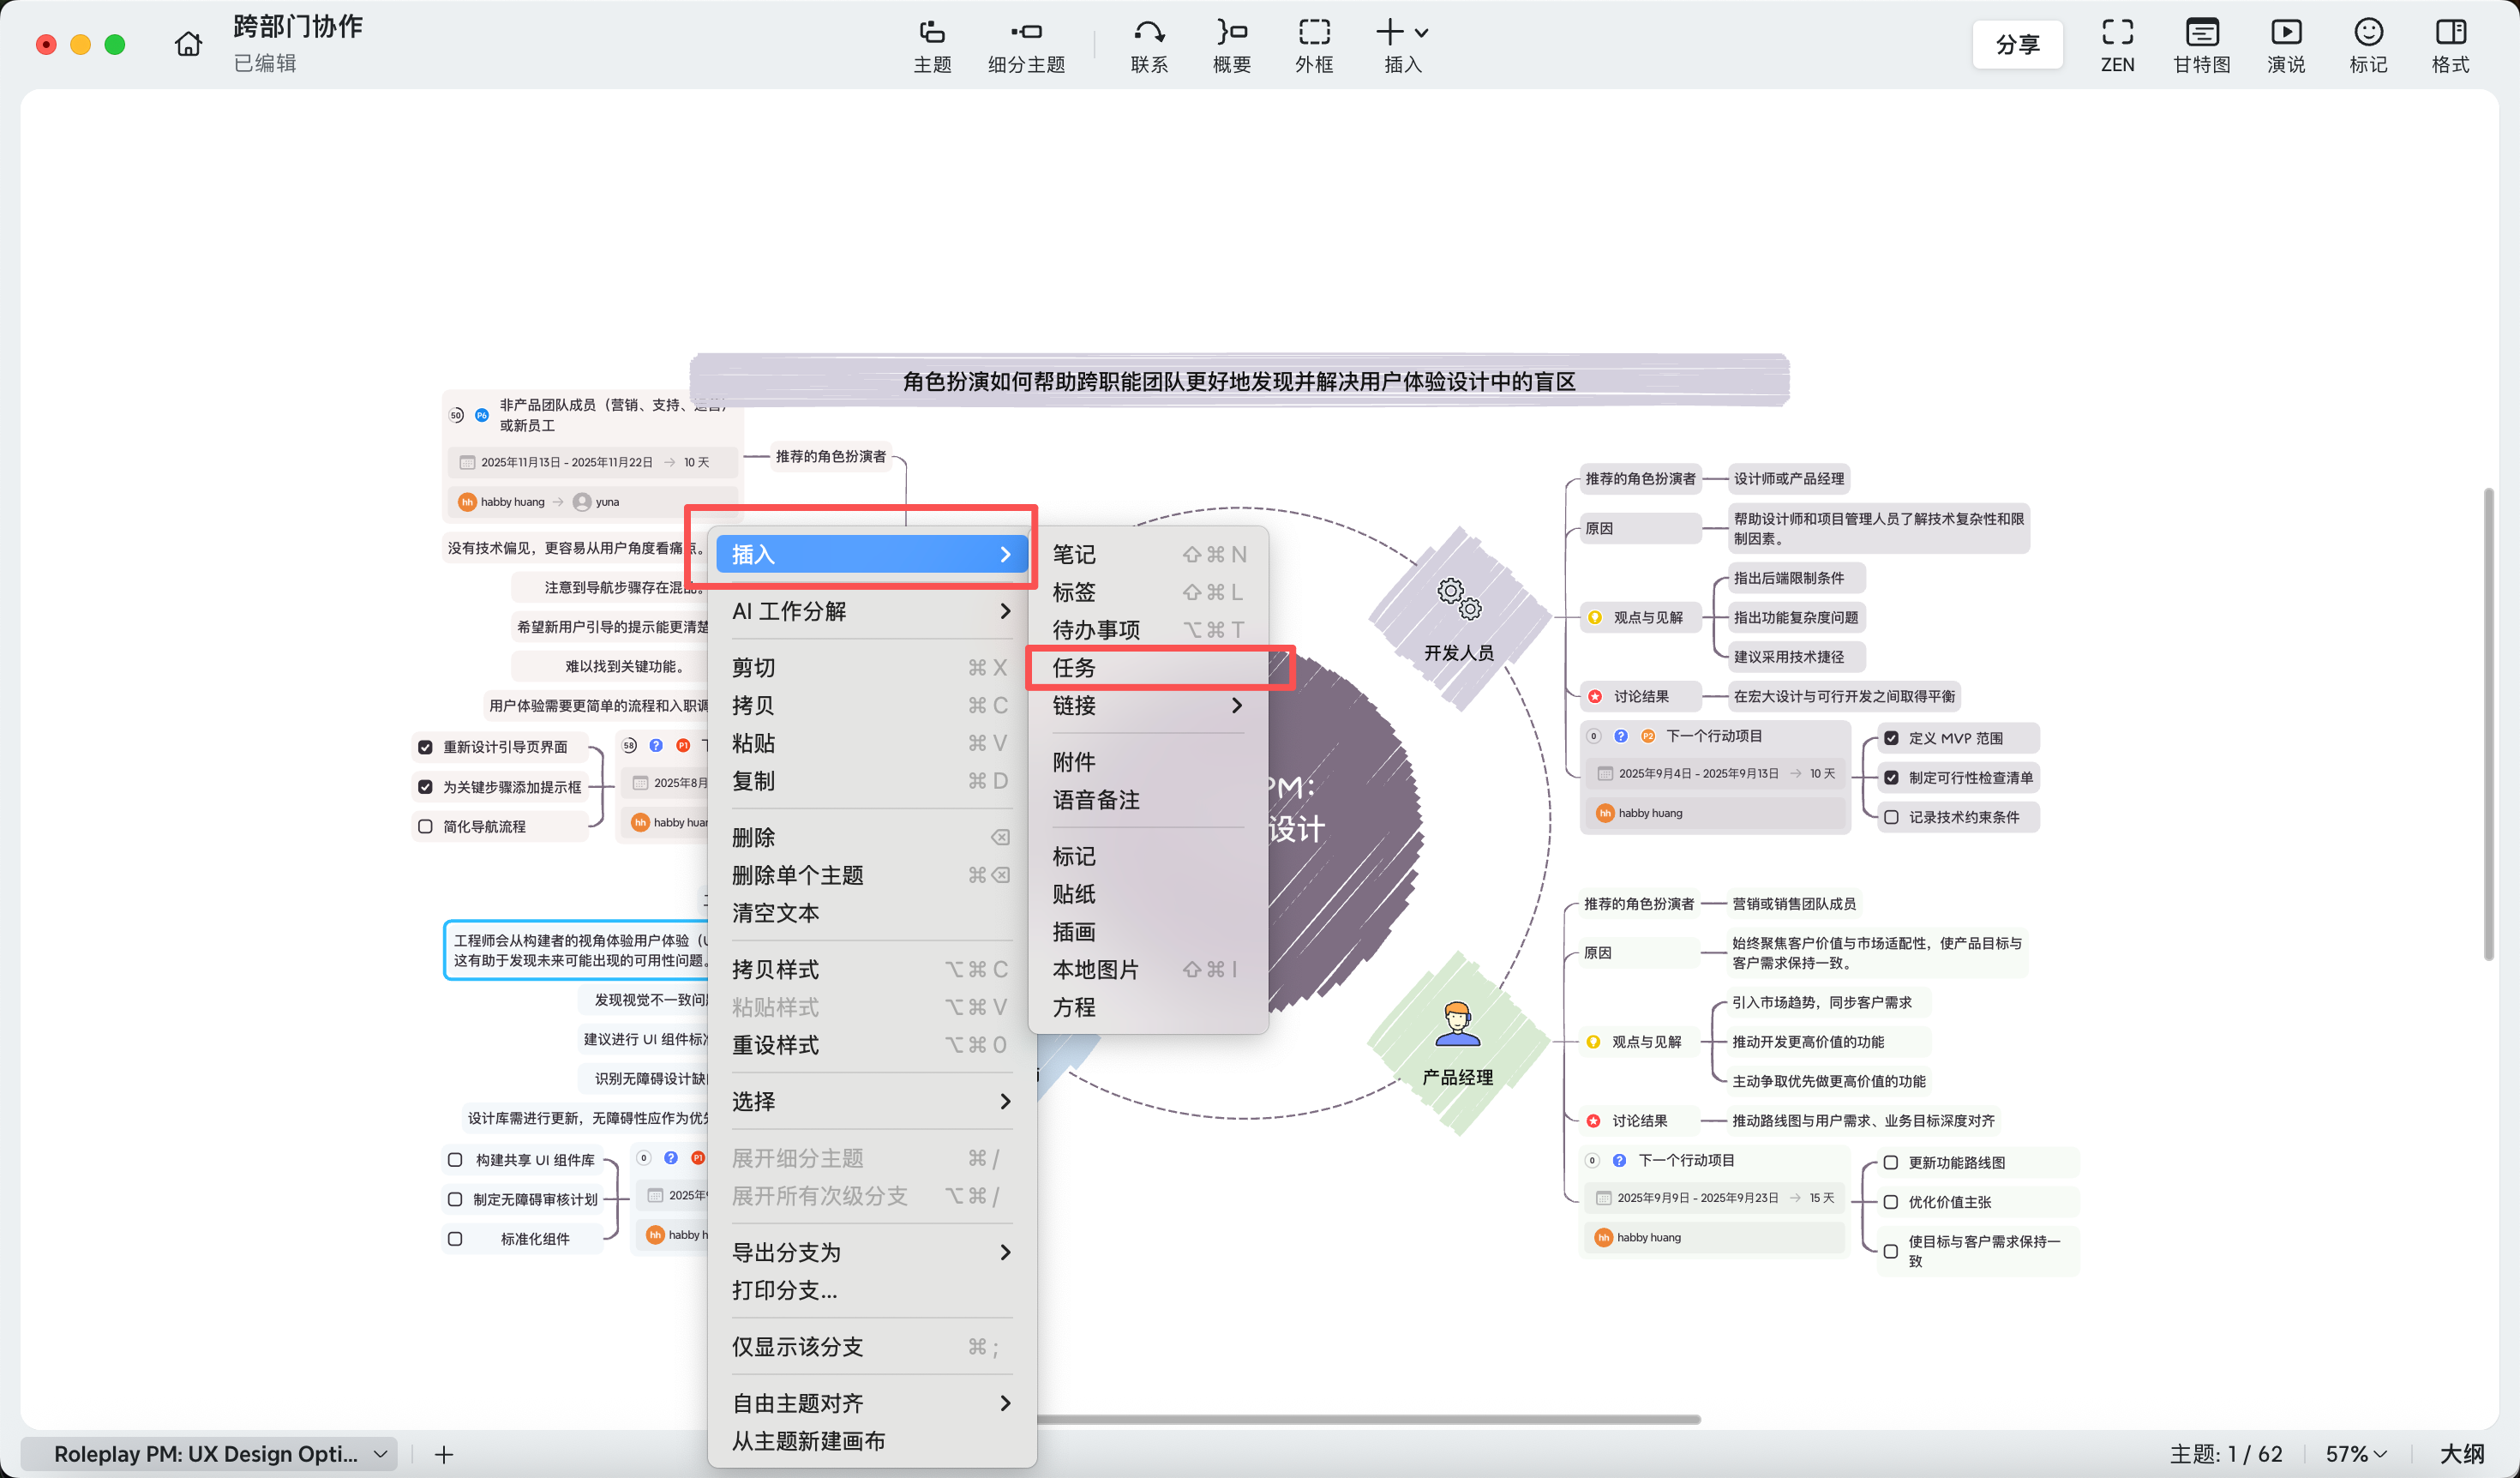This screenshot has height=1478, width=2520.
Task: Click the 分享 (Share) button
Action: (2016, 45)
